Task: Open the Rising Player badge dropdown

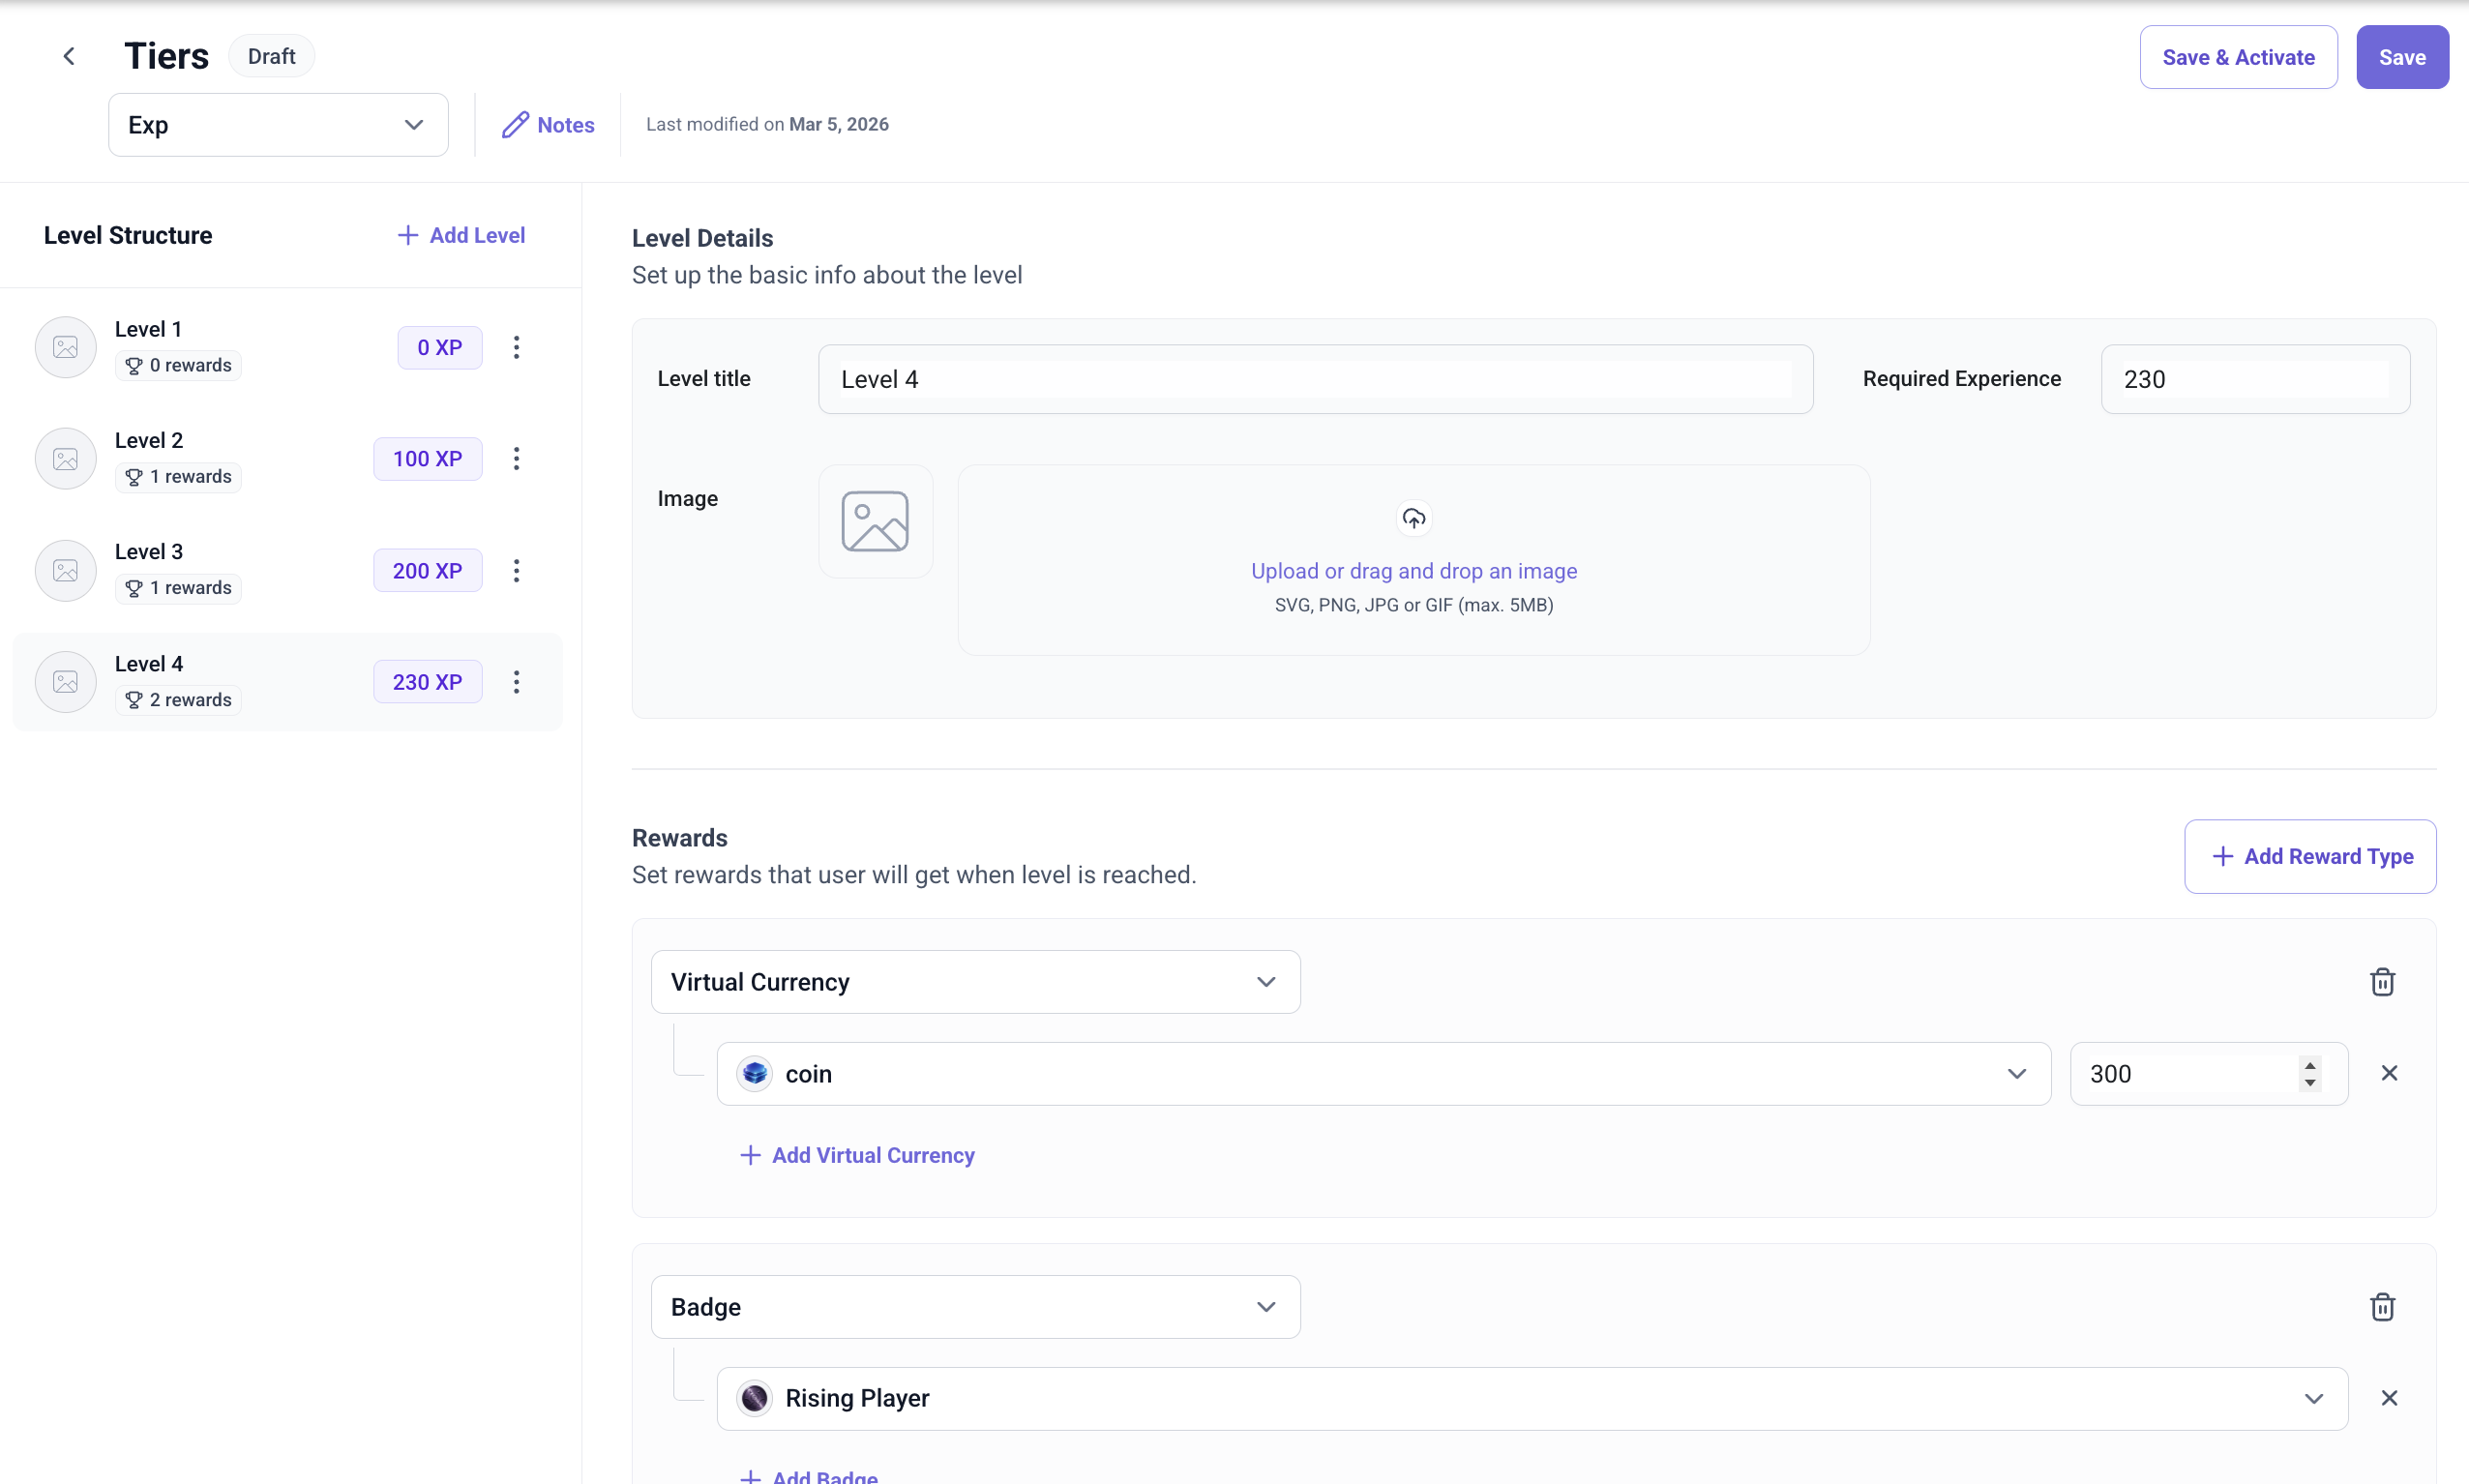Action: pyautogui.click(x=1532, y=1398)
